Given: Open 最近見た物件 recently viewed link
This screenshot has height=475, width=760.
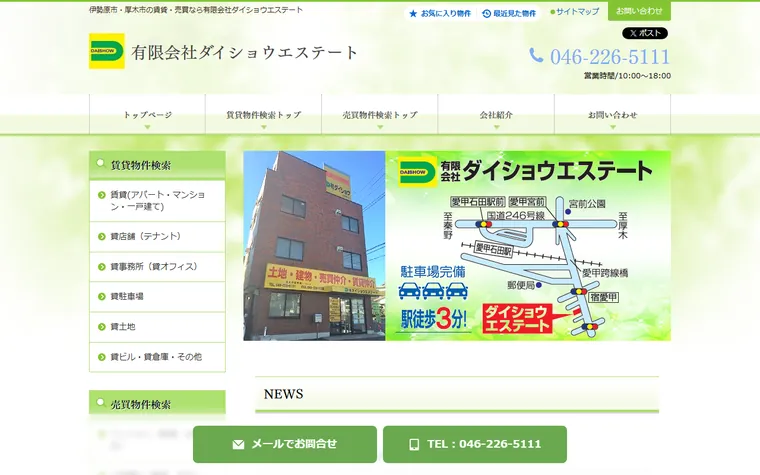Looking at the screenshot, I should click(x=509, y=14).
